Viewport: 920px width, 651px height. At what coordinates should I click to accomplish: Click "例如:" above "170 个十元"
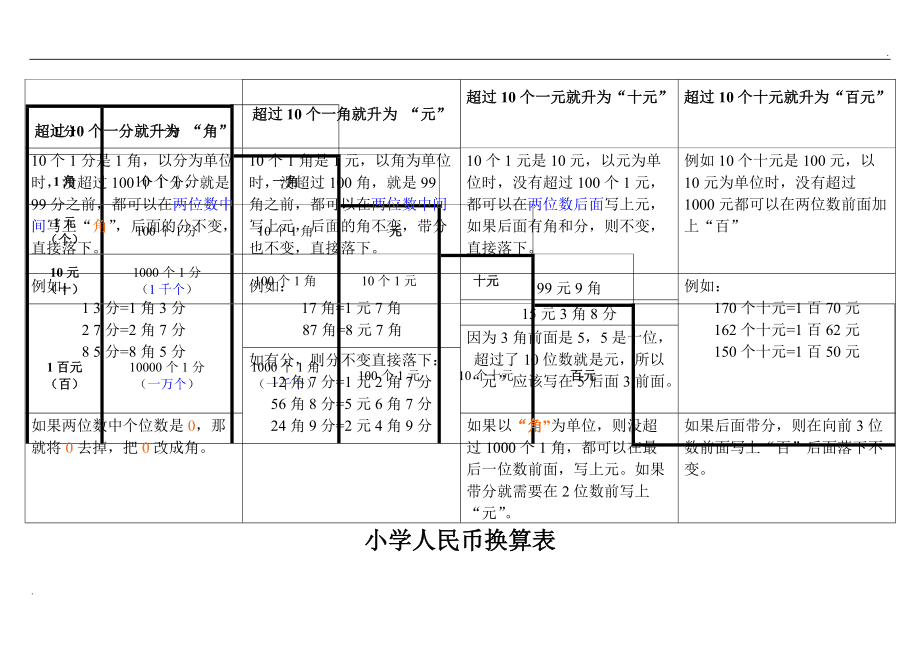(702, 286)
